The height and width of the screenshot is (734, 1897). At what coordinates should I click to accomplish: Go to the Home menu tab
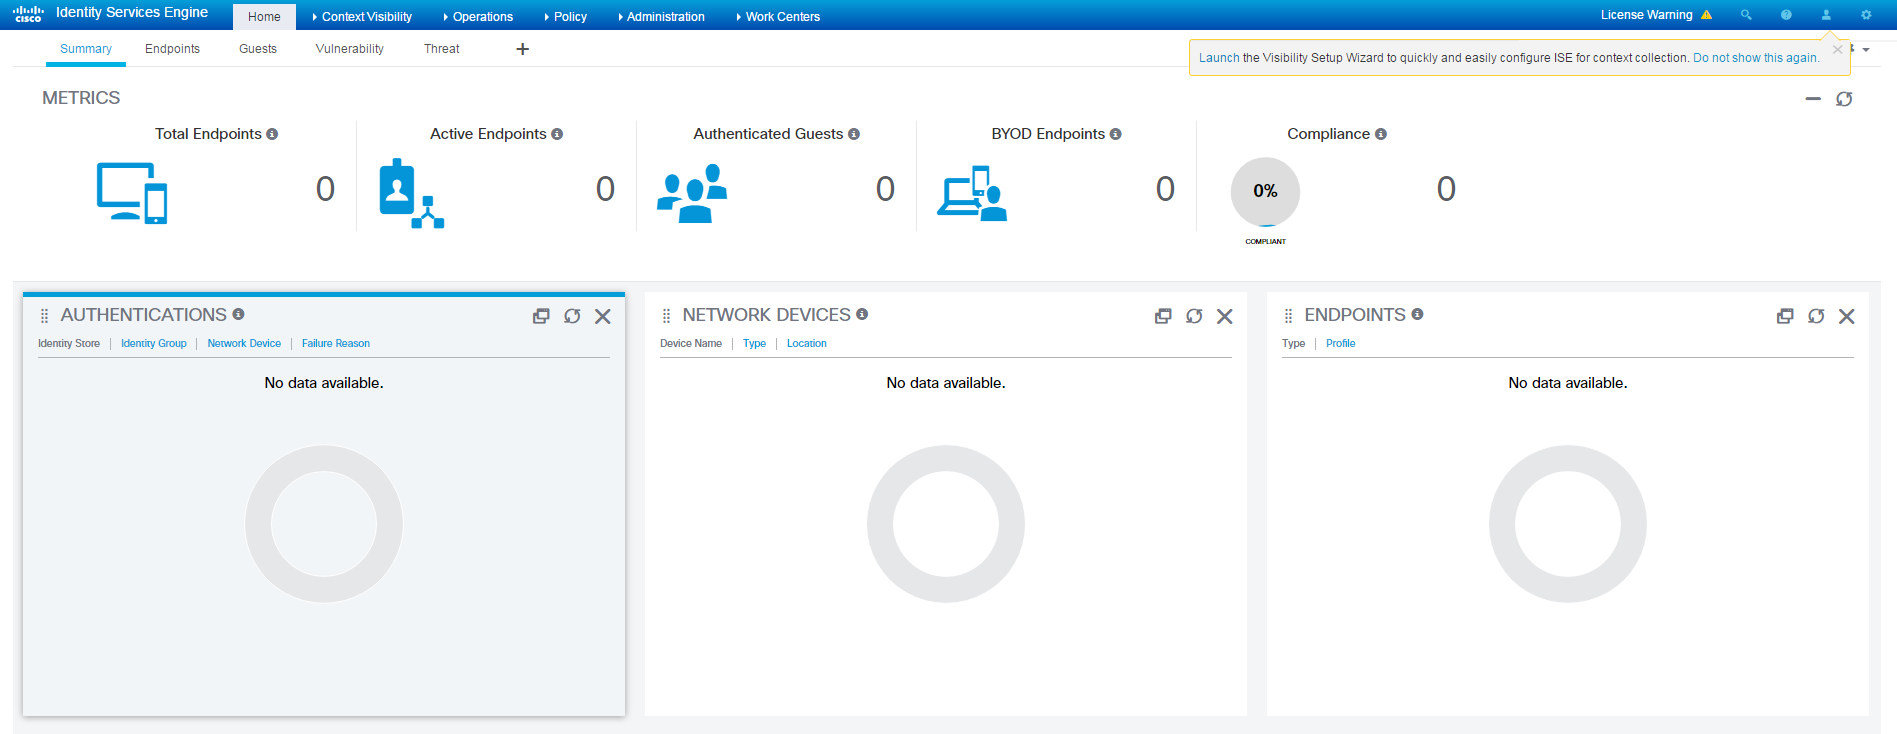click(x=264, y=17)
